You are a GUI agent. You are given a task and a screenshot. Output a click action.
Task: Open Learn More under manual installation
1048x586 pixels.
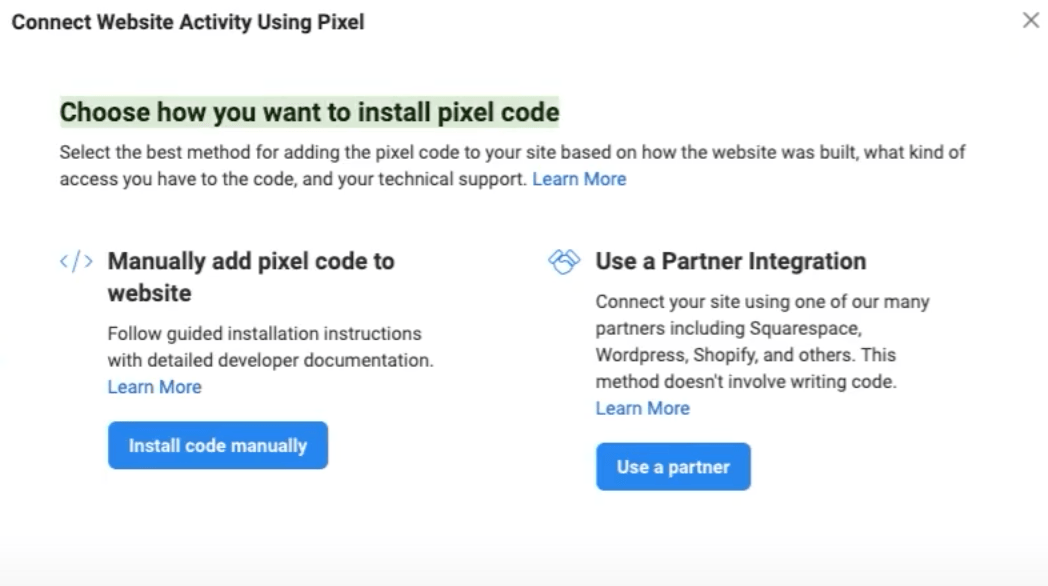(154, 386)
